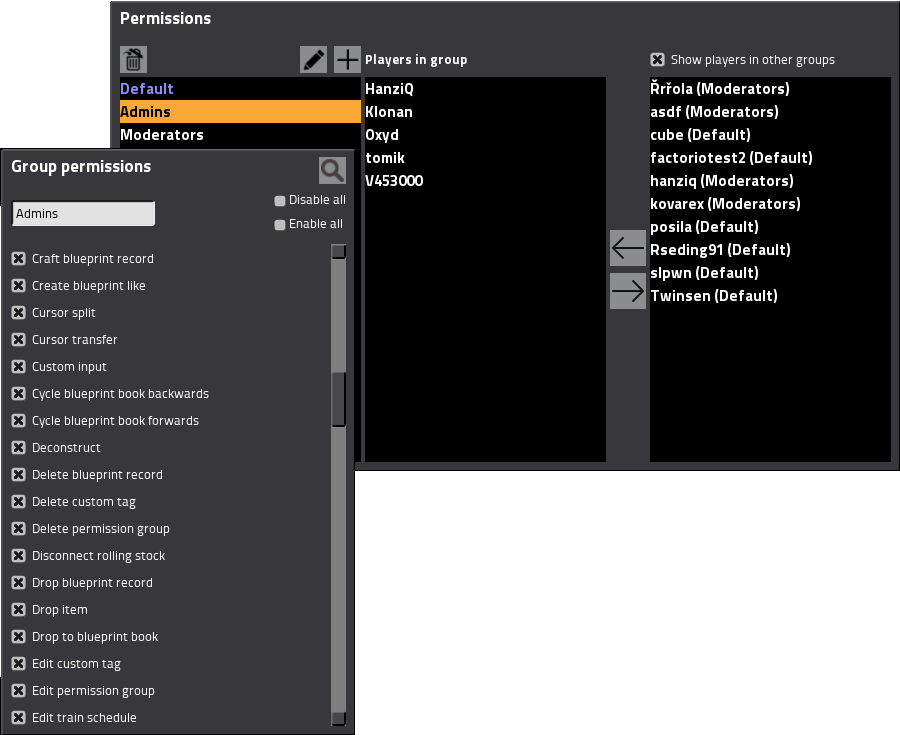Toggle Cursor transfer permission
This screenshot has height=735, width=900.
pos(18,340)
